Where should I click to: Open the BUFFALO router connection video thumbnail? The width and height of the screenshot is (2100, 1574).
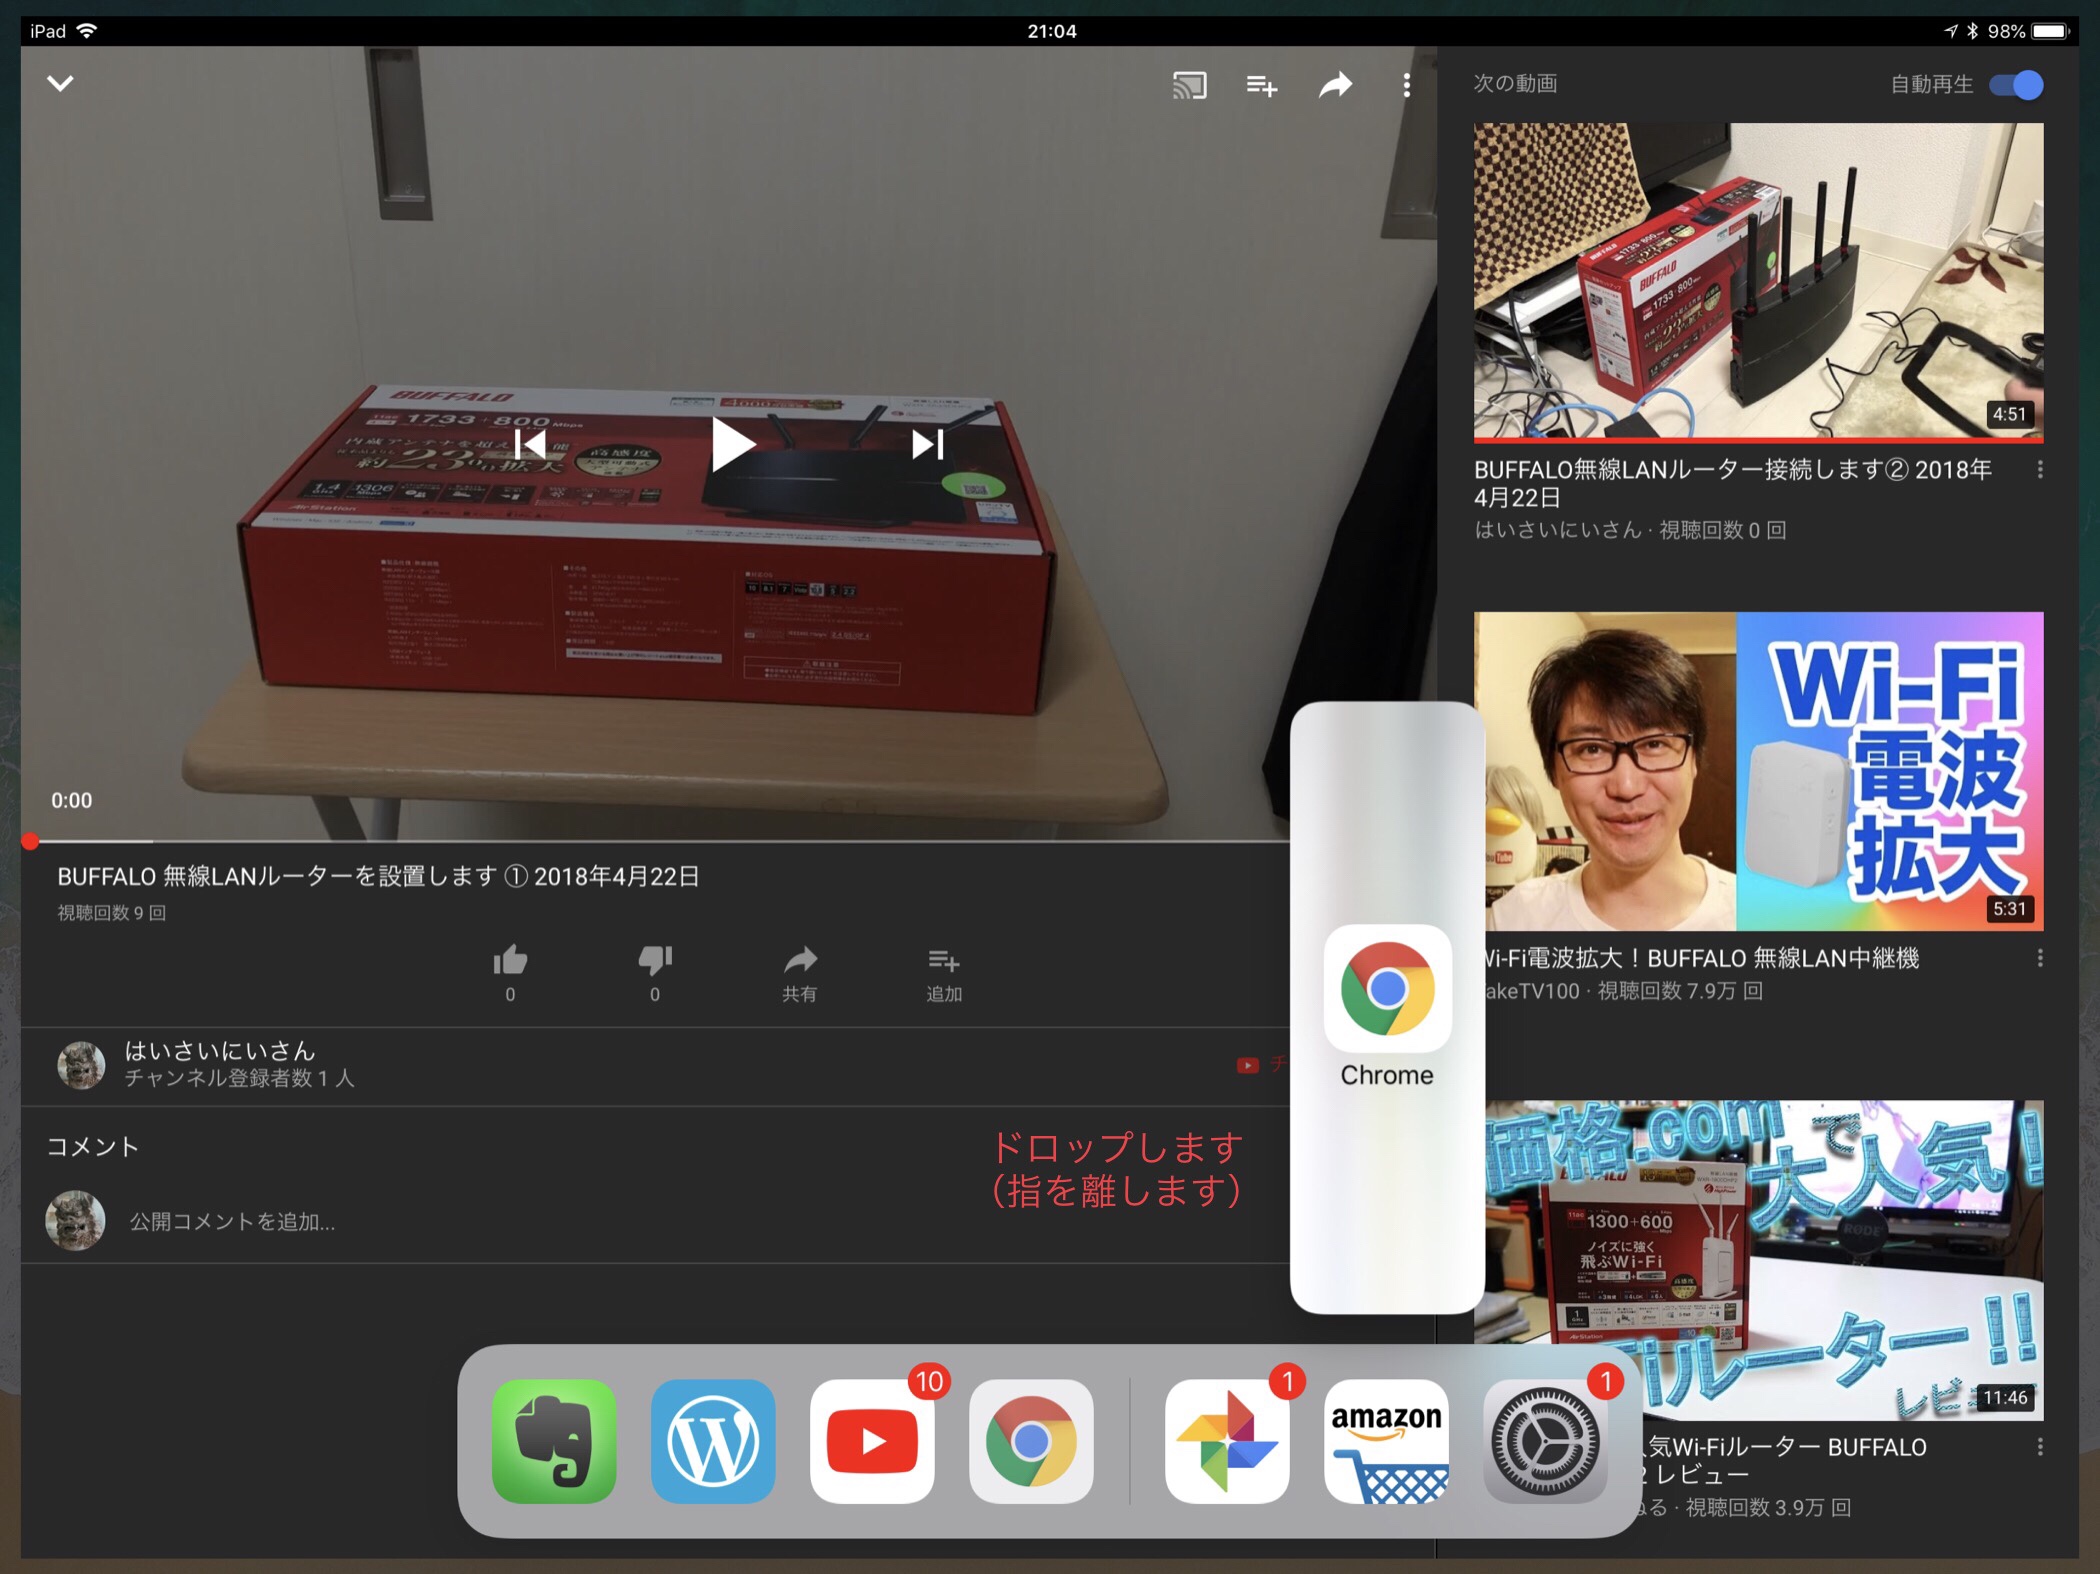point(1758,282)
